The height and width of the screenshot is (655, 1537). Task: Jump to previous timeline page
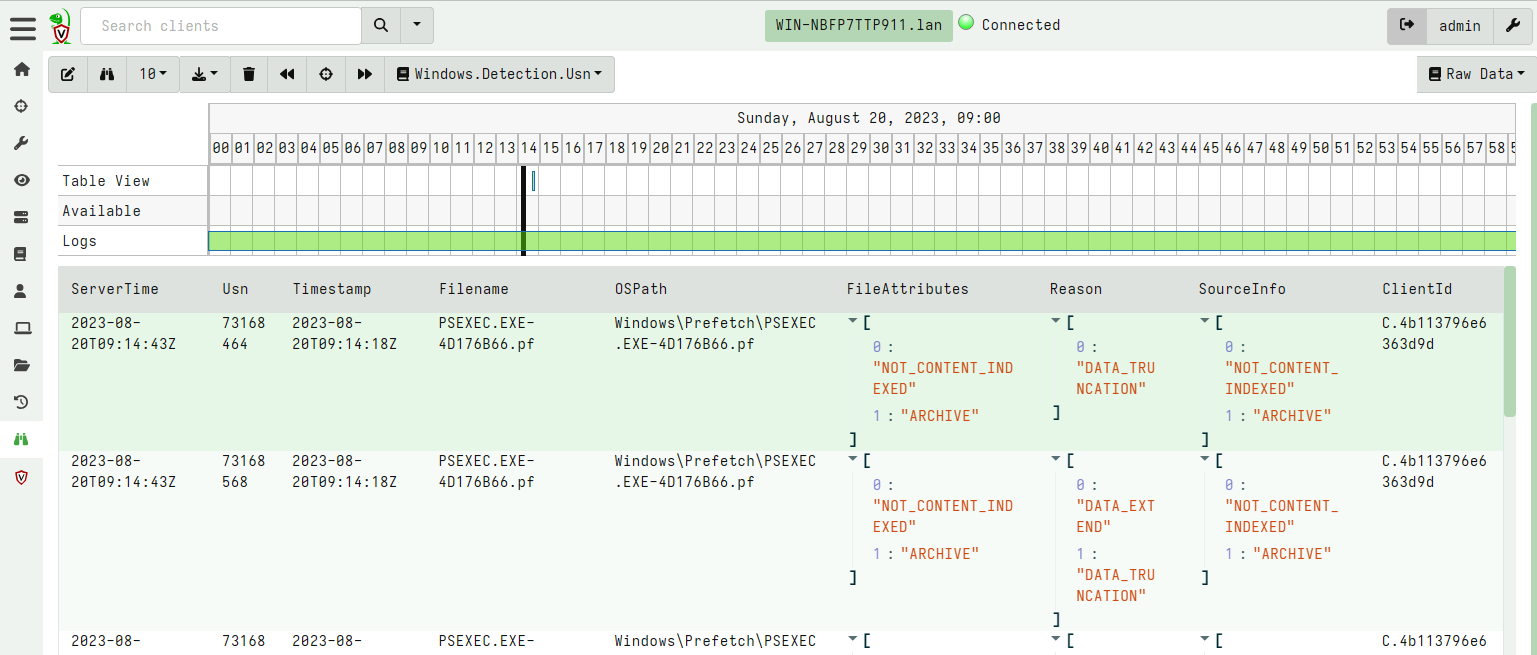pos(287,74)
